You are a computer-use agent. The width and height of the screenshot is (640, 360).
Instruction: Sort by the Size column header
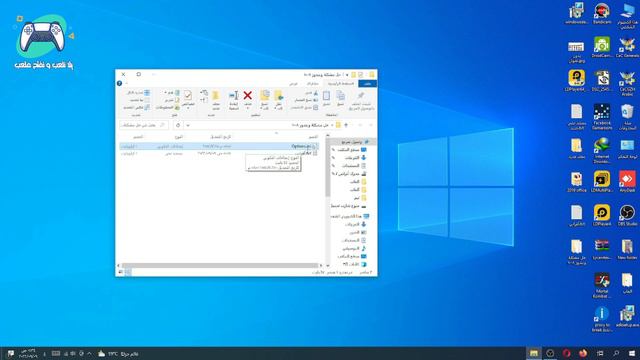[x=138, y=137]
